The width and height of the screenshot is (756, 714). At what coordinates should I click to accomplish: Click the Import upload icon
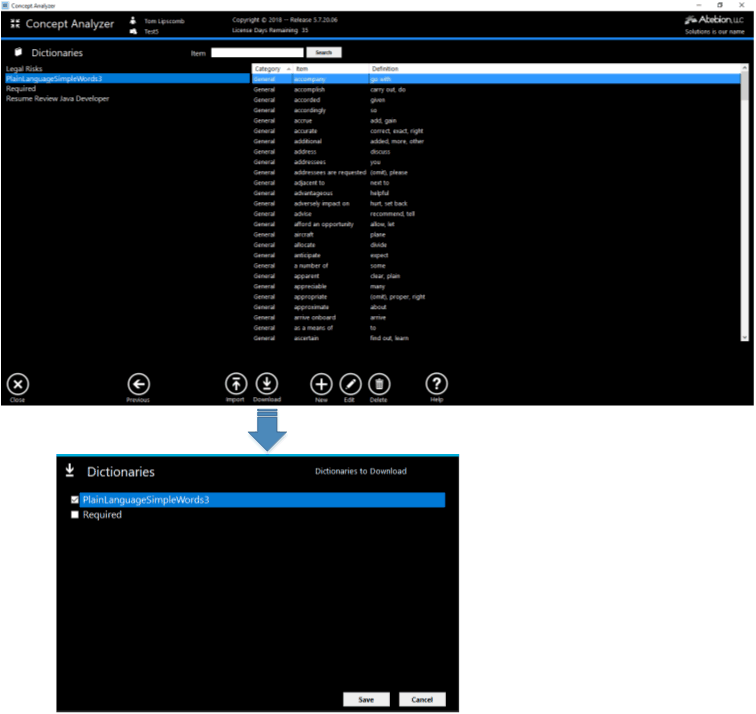click(x=236, y=384)
